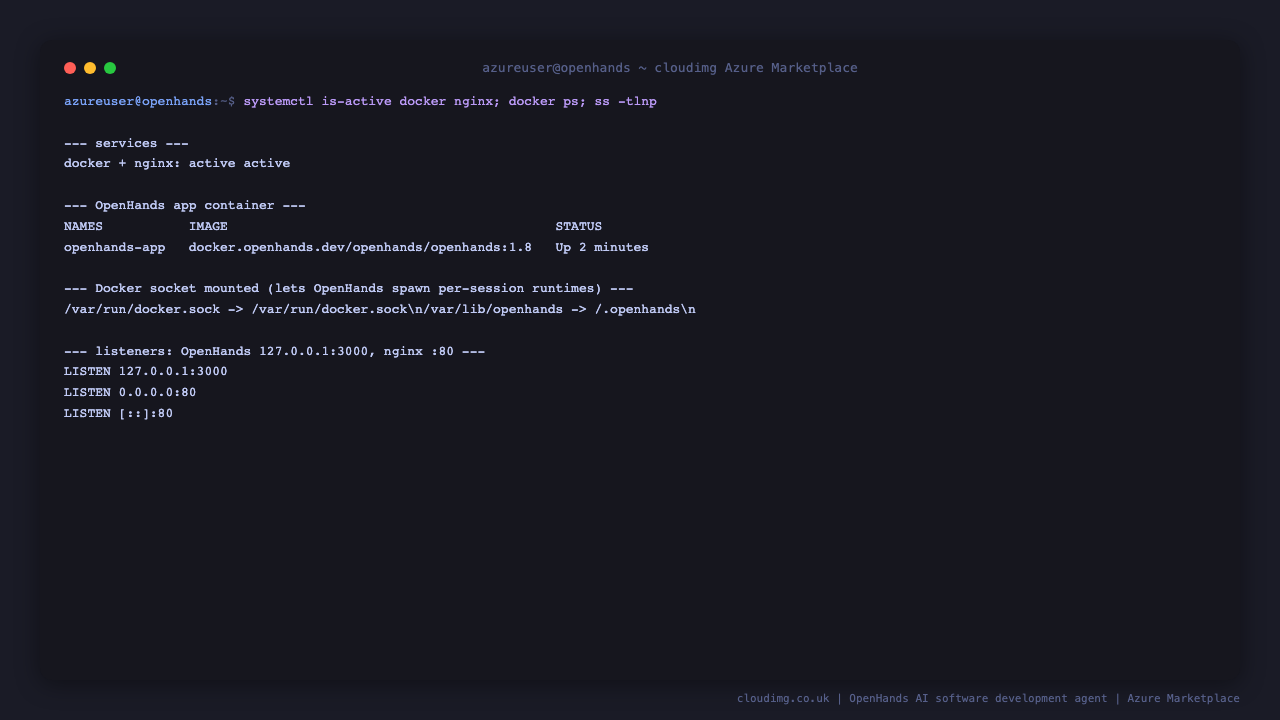Click the line 'LISTEN [::]:80'

[x=119, y=413]
